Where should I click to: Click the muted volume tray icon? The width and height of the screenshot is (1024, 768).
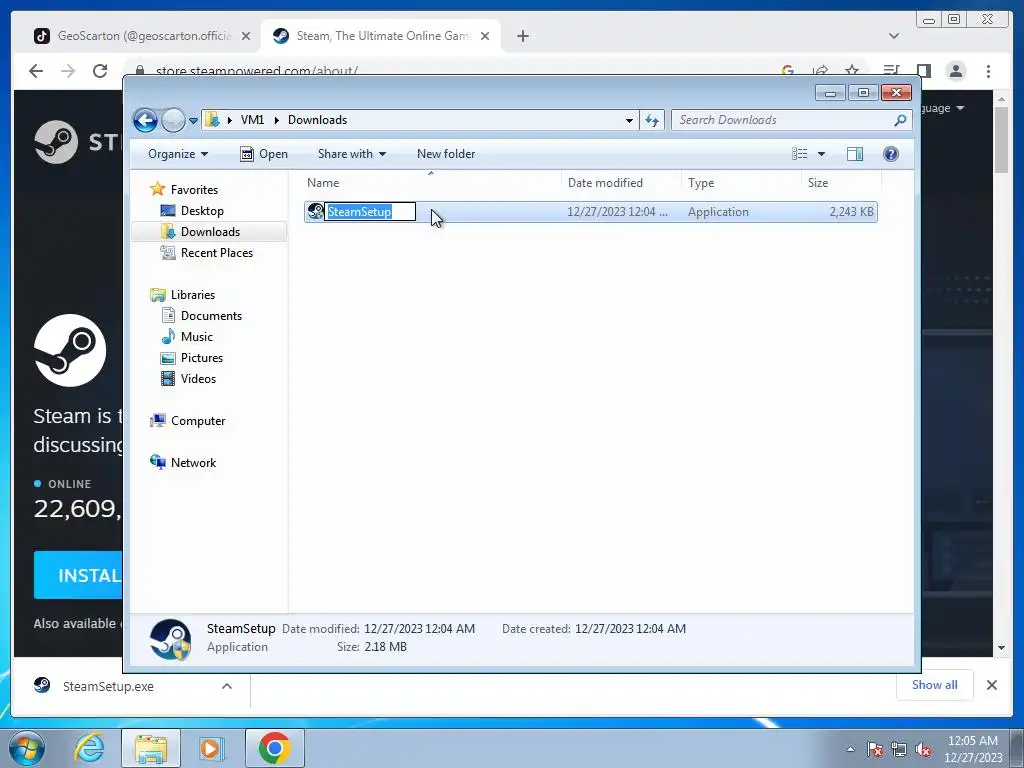pos(923,750)
